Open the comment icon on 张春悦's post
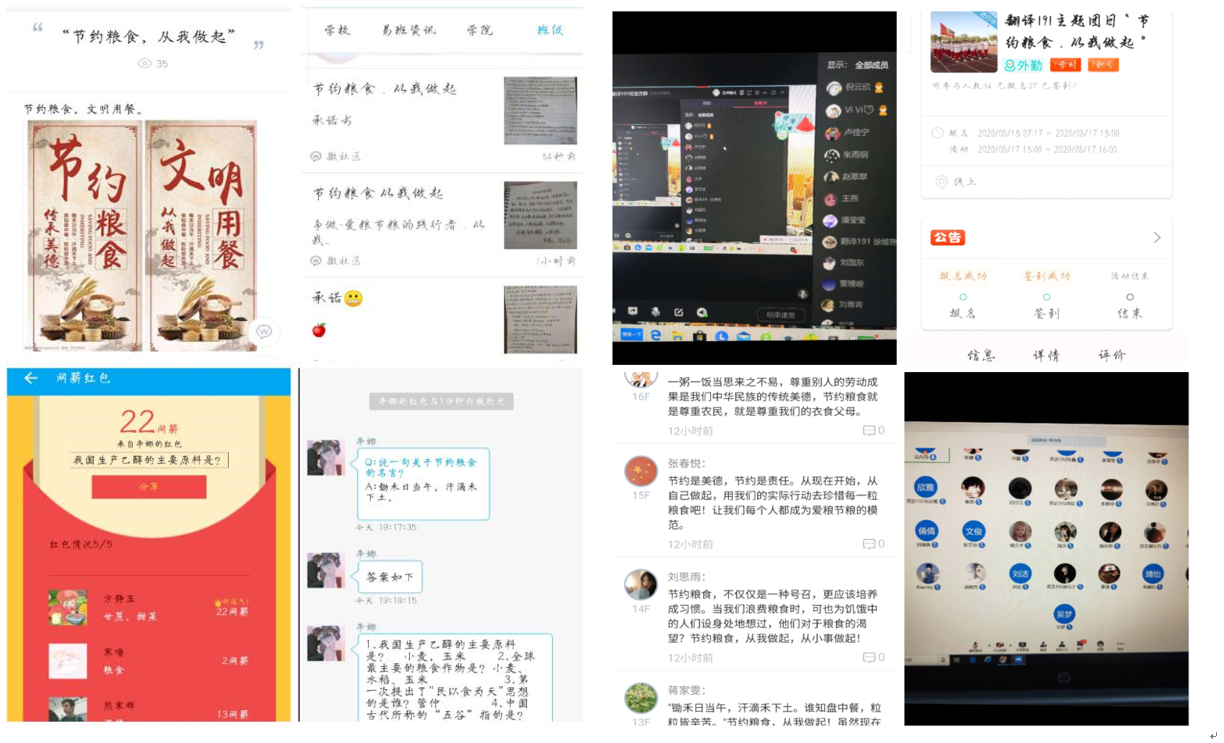 point(868,544)
